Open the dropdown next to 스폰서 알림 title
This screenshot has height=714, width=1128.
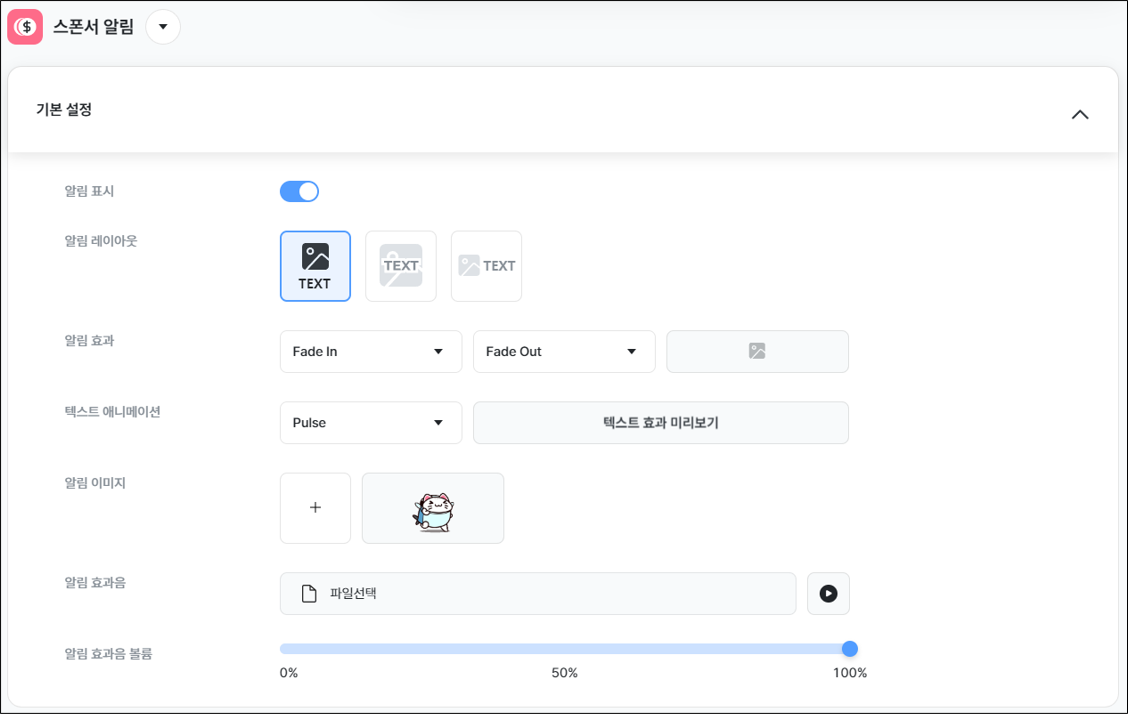163,27
